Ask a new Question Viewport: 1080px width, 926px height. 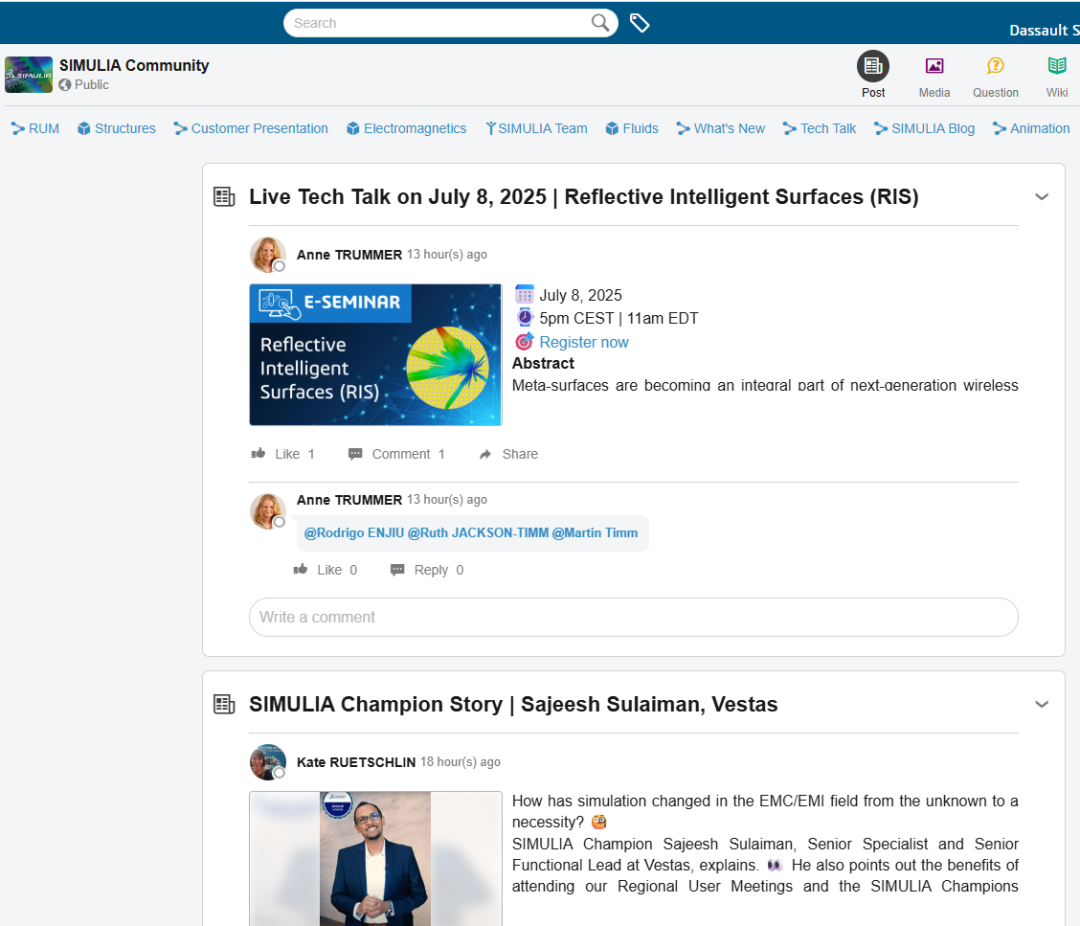click(x=995, y=74)
